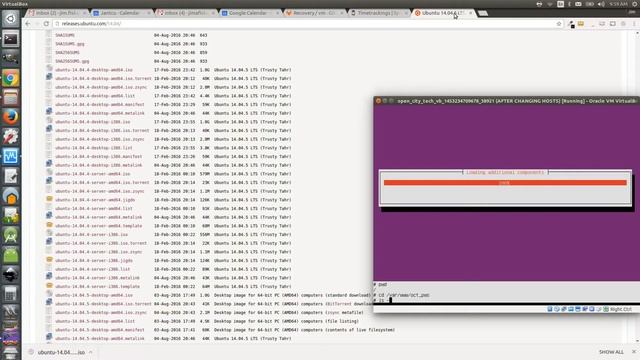Open ubuntu-14.04.4-server-i386.jigdo link
Screen dimensions: 640x360
click(94, 260)
